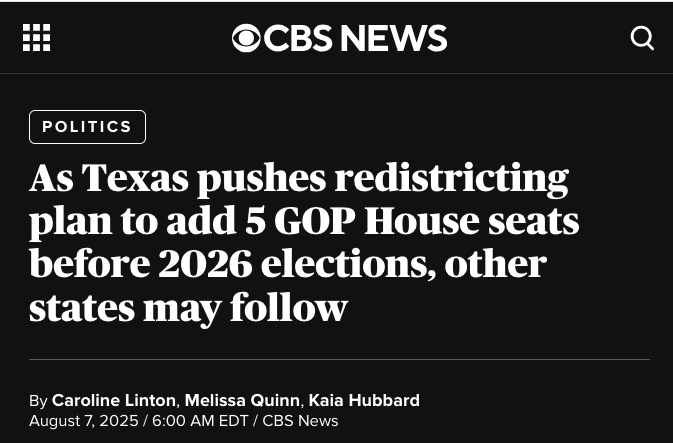
Task: Click the CBS eye logo
Action: [x=246, y=38]
